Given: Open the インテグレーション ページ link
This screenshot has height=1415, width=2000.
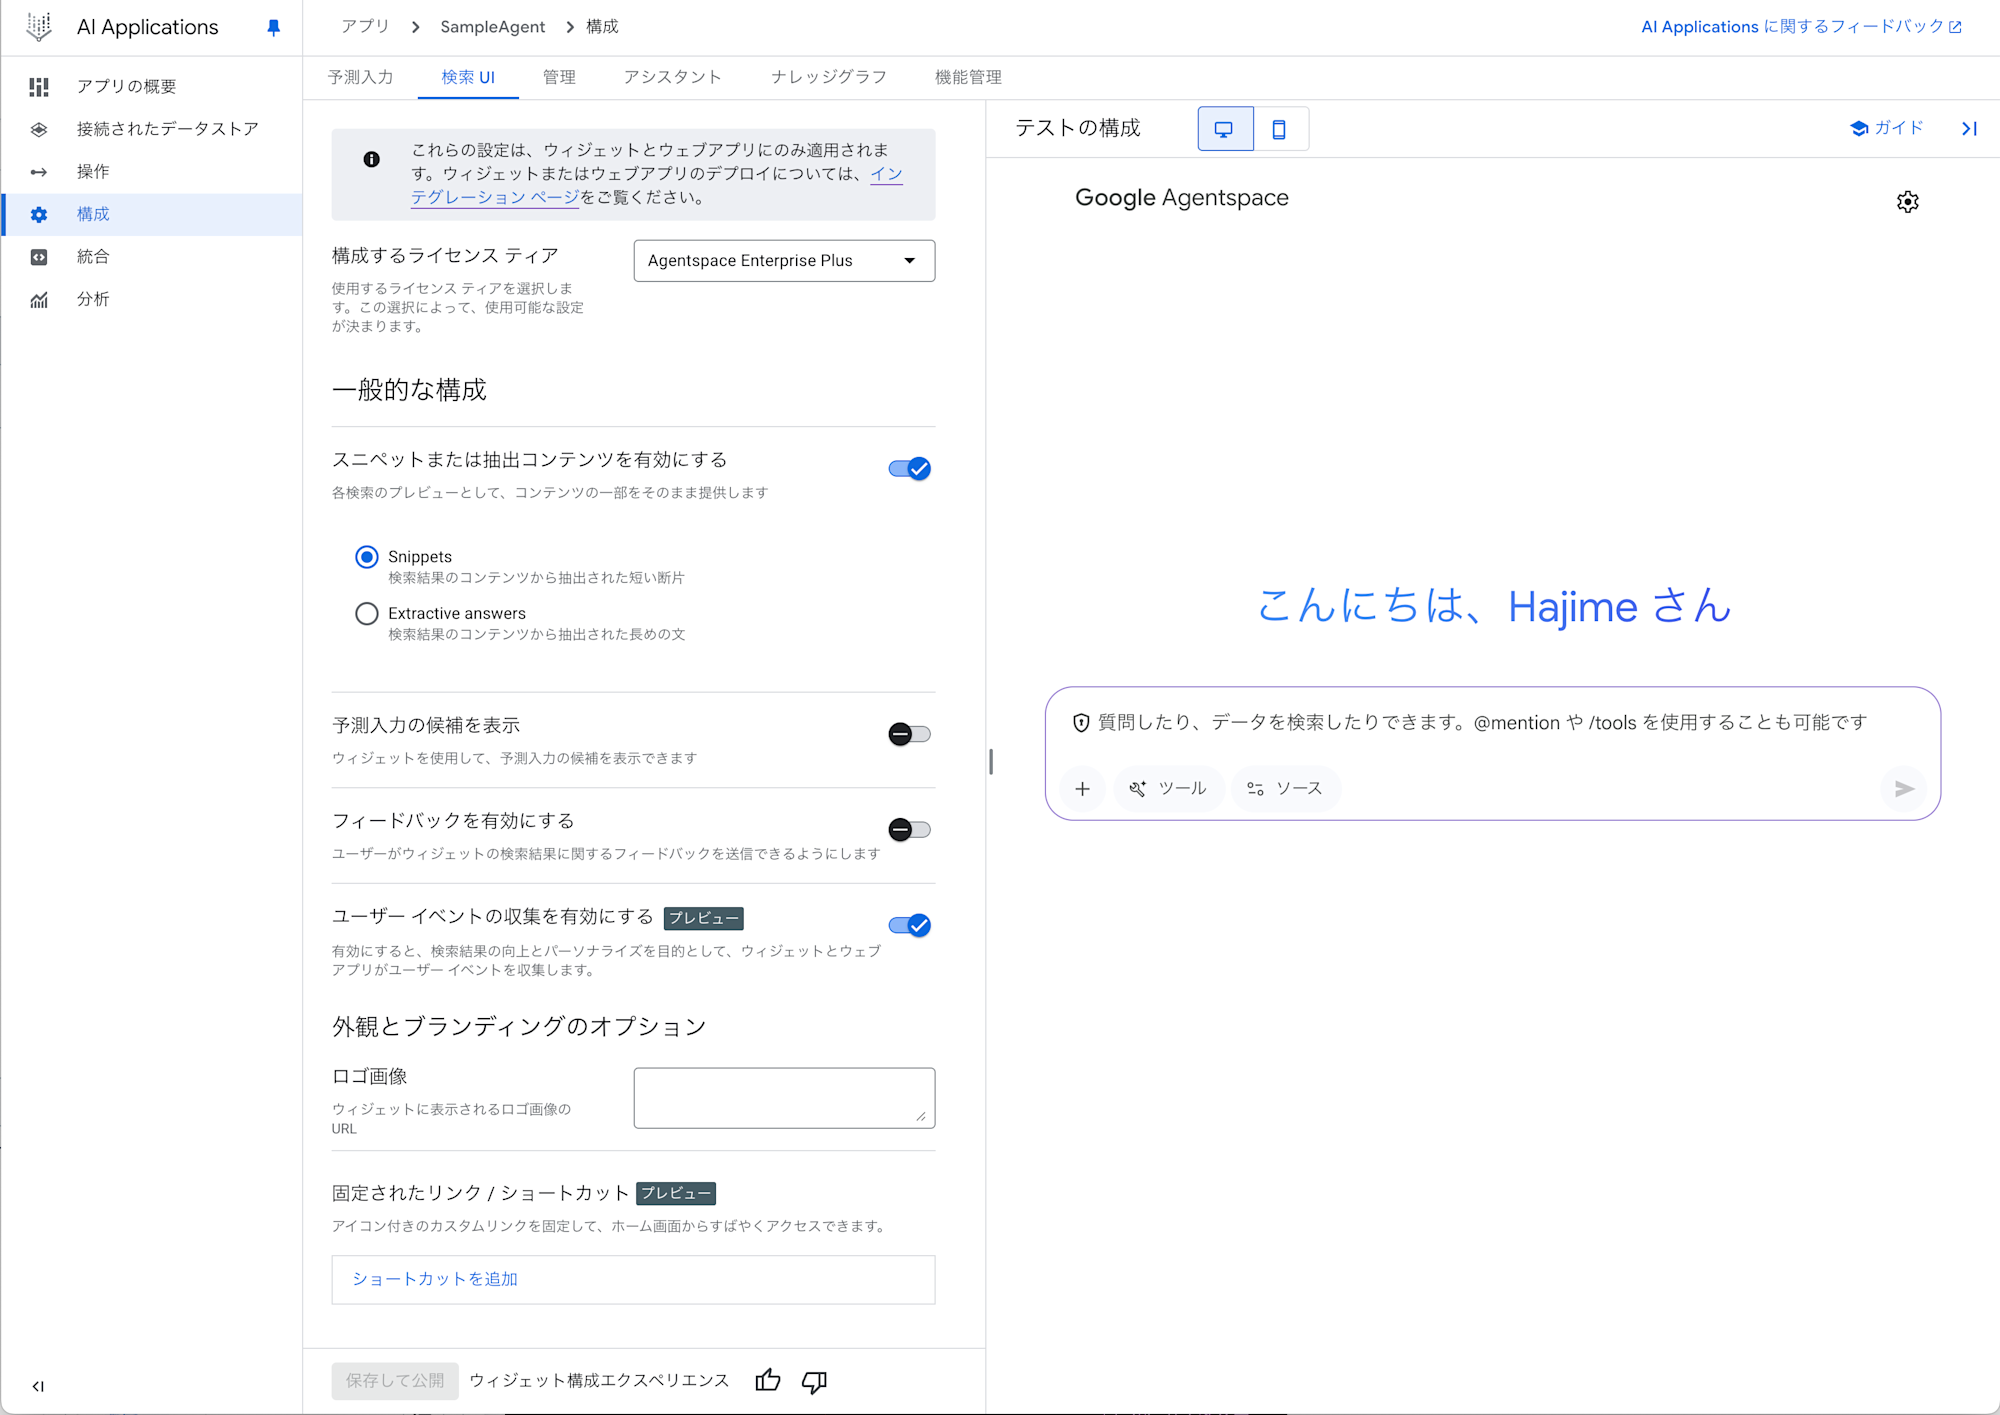Looking at the screenshot, I should [496, 197].
